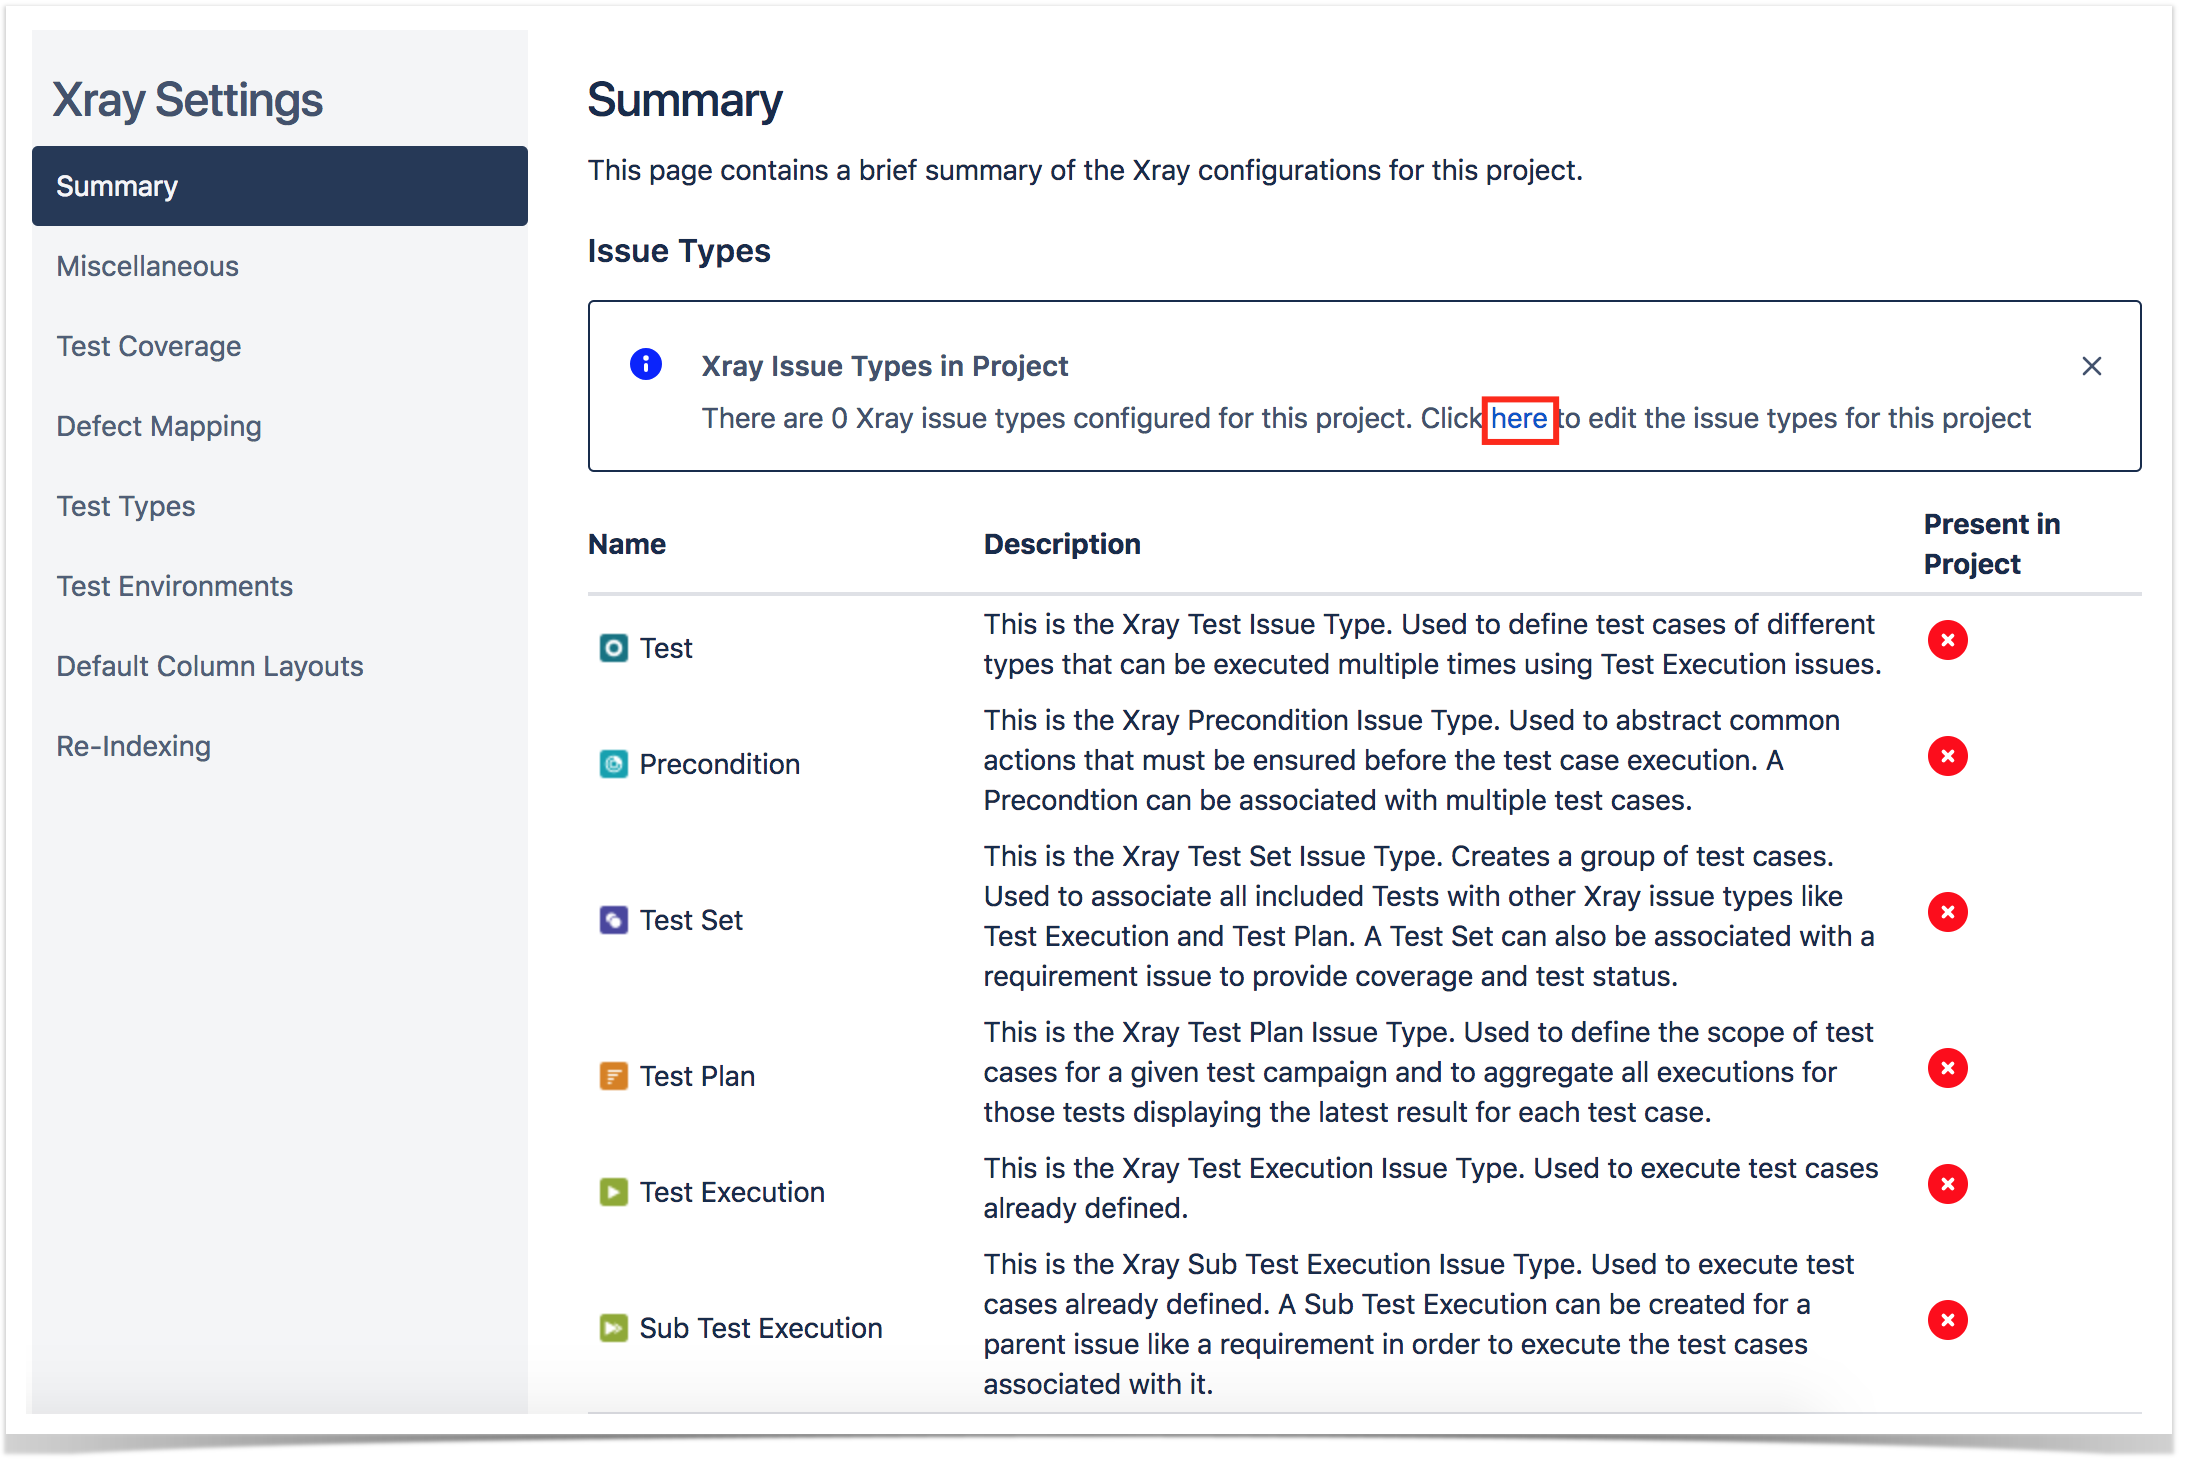2186x1463 pixels.
Task: Click the Test issue type icon
Action: point(613,648)
